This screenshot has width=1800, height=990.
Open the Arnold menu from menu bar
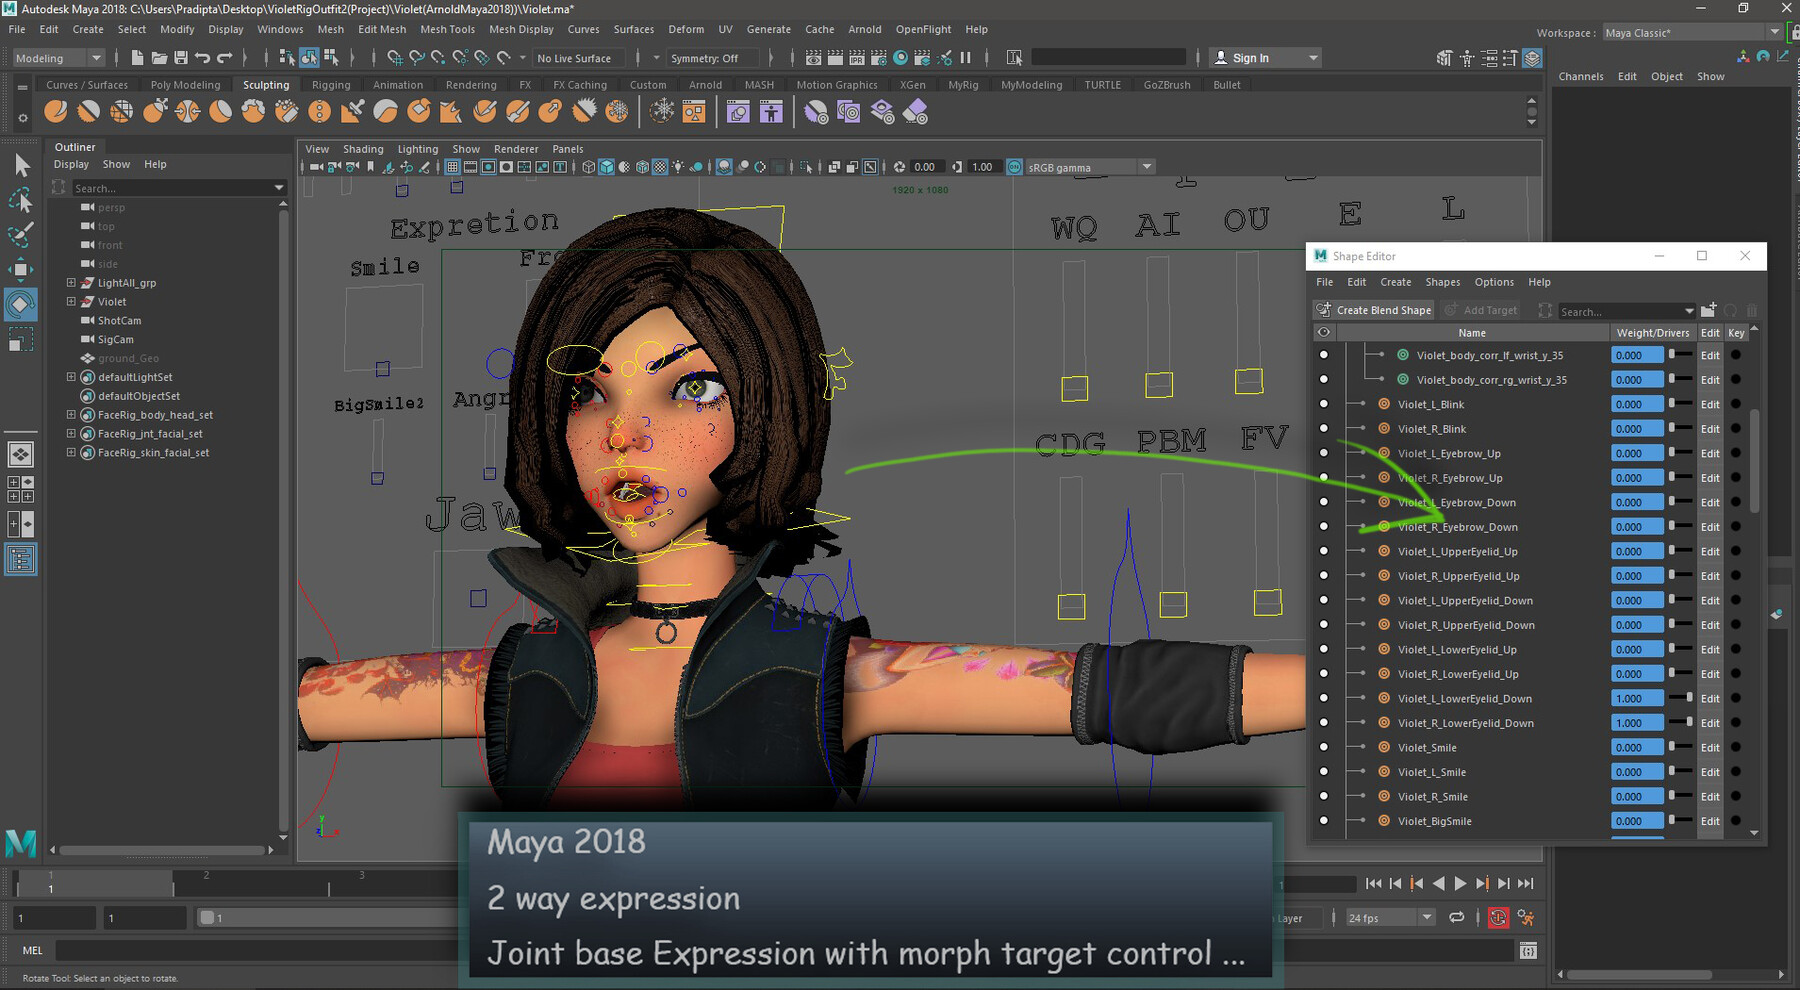pos(864,29)
